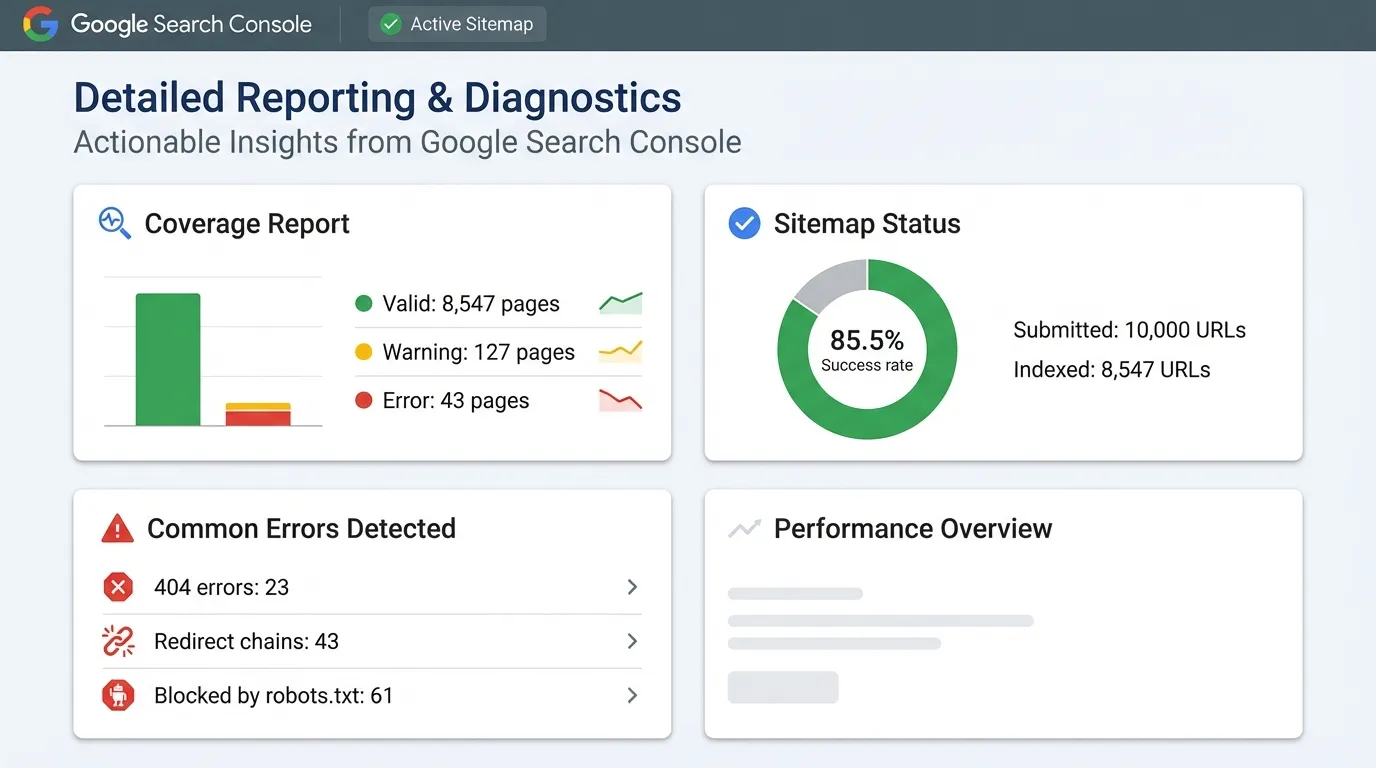This screenshot has height=768, width=1376.
Task: Click the Sitemap Status blue checkmark icon
Action: (743, 223)
